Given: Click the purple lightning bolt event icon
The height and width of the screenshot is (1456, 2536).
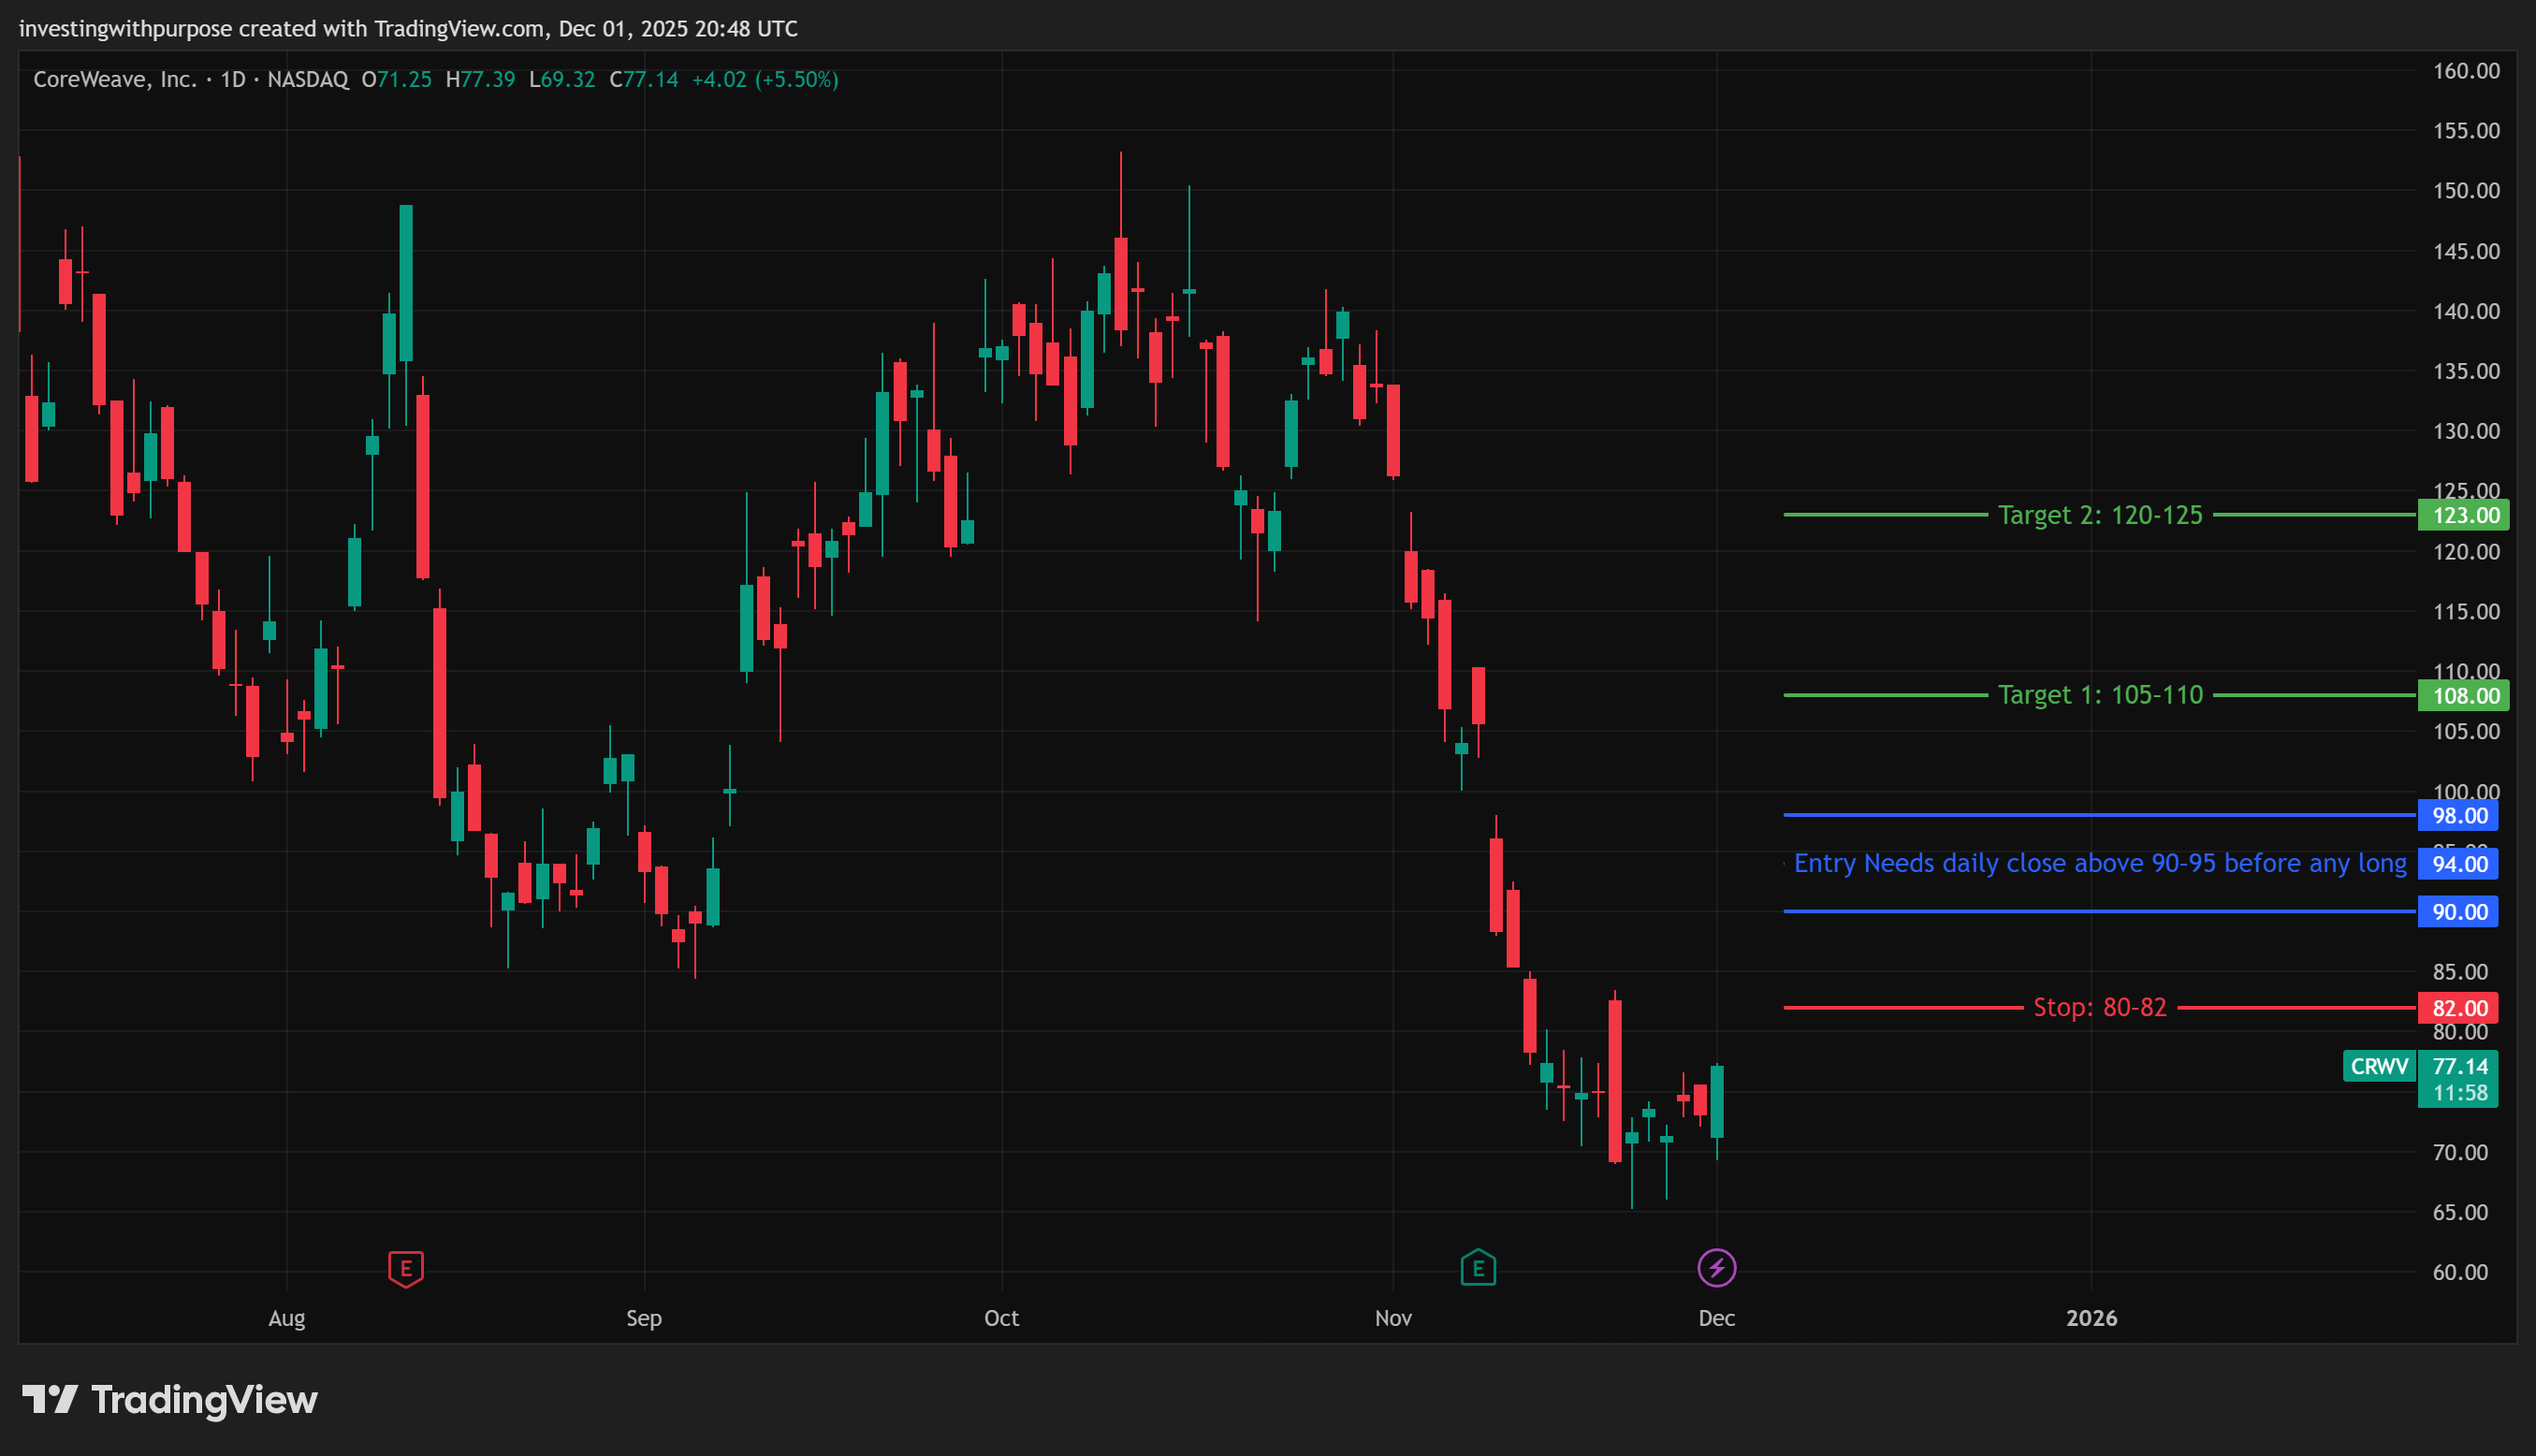Looking at the screenshot, I should [1716, 1268].
